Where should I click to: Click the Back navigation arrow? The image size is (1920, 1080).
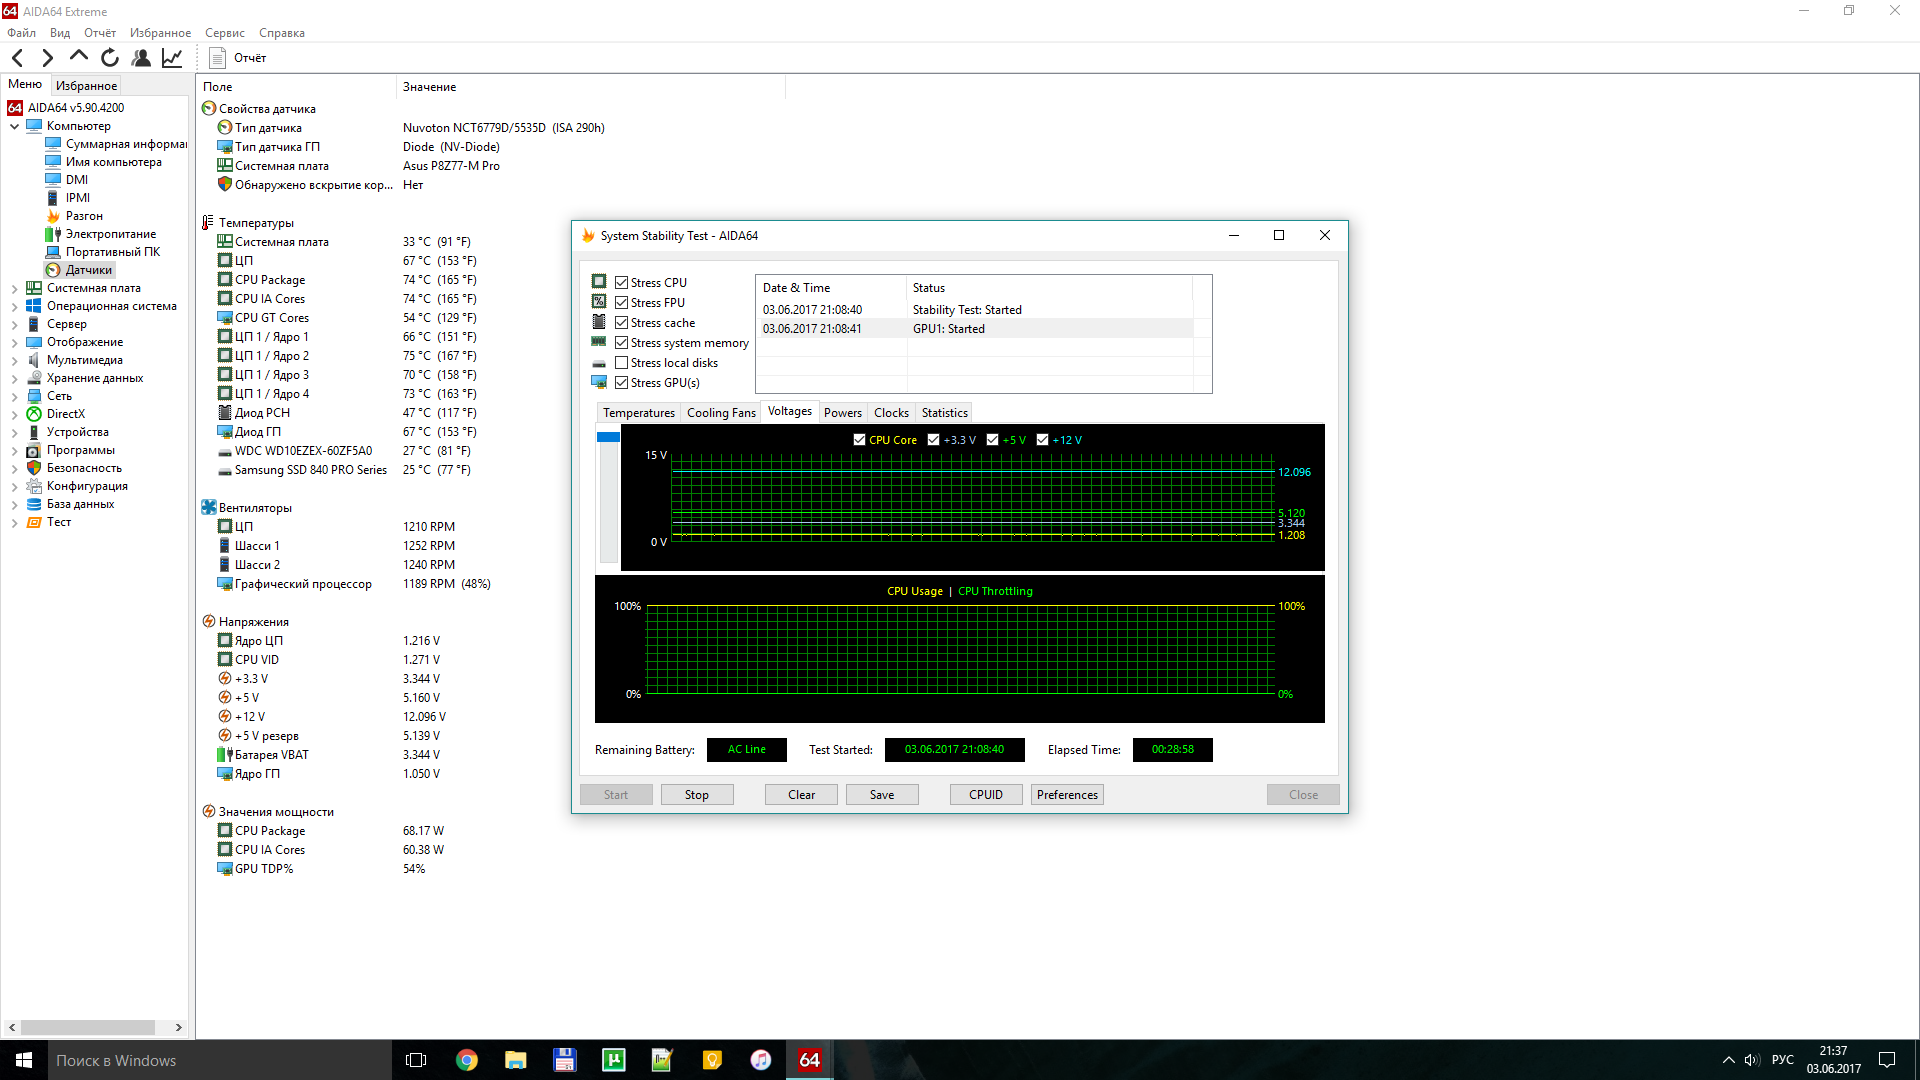pyautogui.click(x=18, y=58)
